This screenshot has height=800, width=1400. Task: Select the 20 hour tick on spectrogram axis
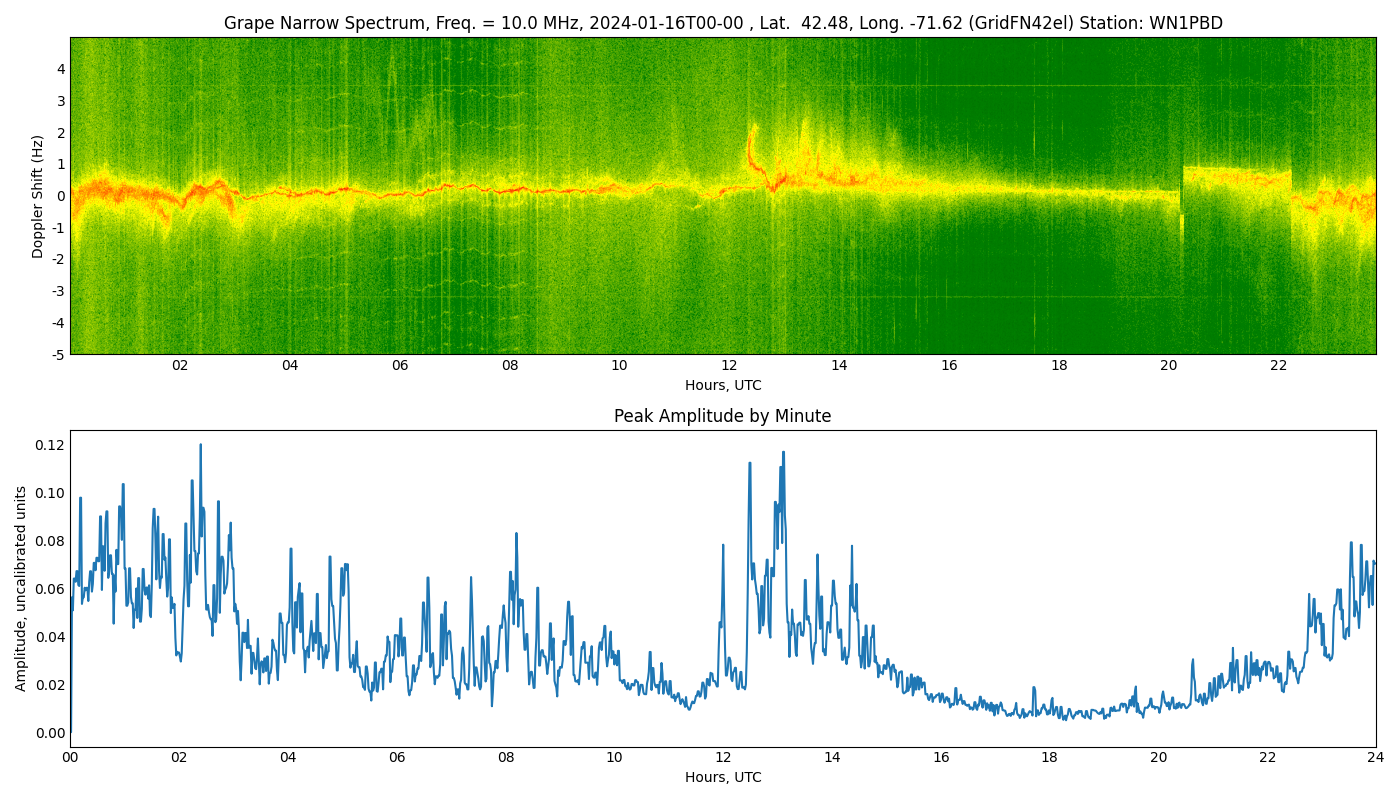pyautogui.click(x=1168, y=366)
